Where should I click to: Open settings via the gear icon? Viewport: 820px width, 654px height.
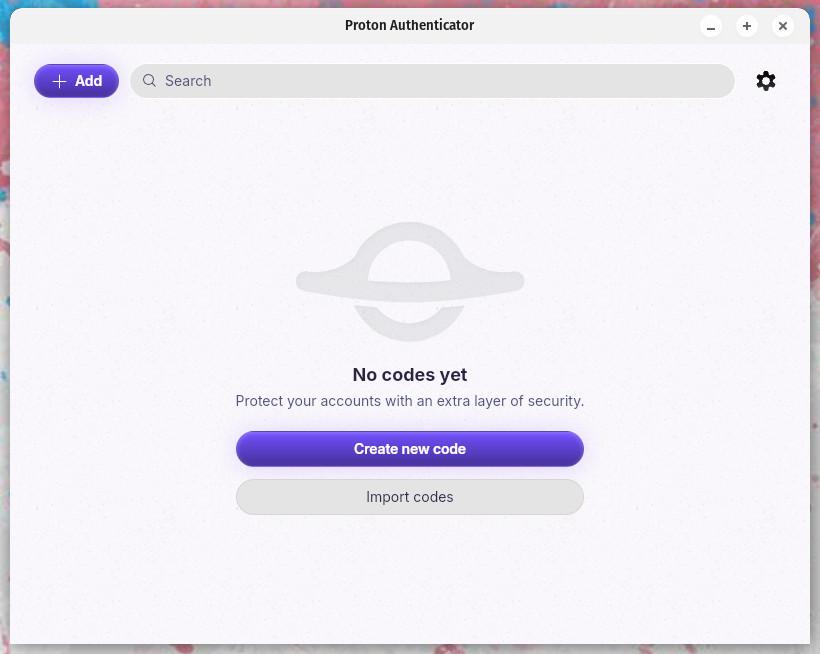point(766,81)
